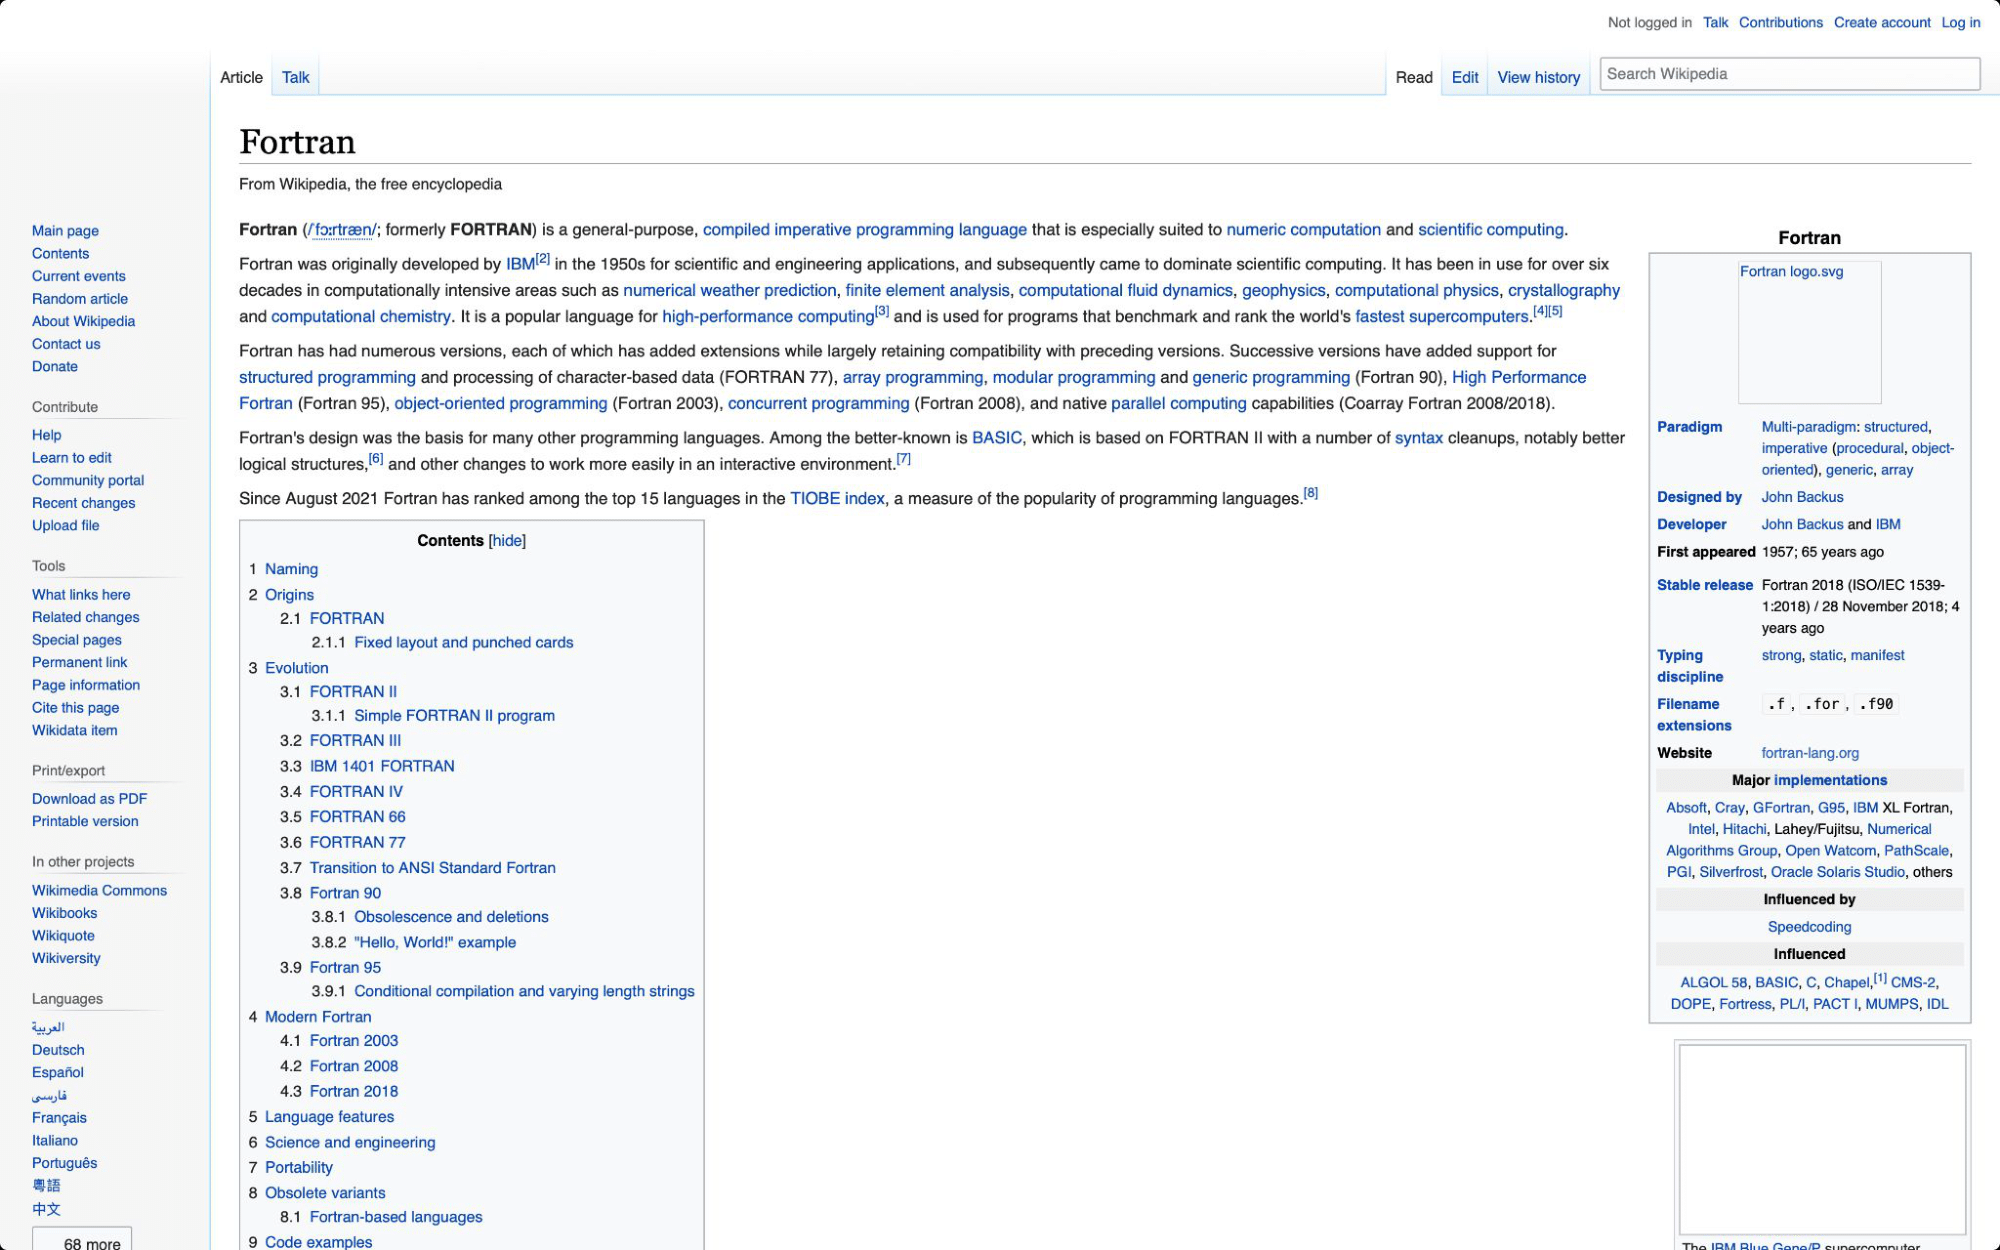Switch to the Talk tab
This screenshot has height=1250, width=2000.
click(295, 77)
